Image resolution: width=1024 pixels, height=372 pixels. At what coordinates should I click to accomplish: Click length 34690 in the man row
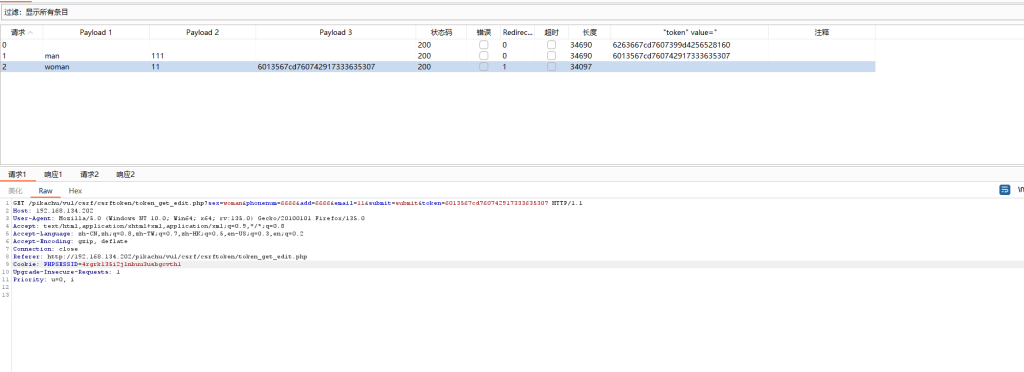581,56
